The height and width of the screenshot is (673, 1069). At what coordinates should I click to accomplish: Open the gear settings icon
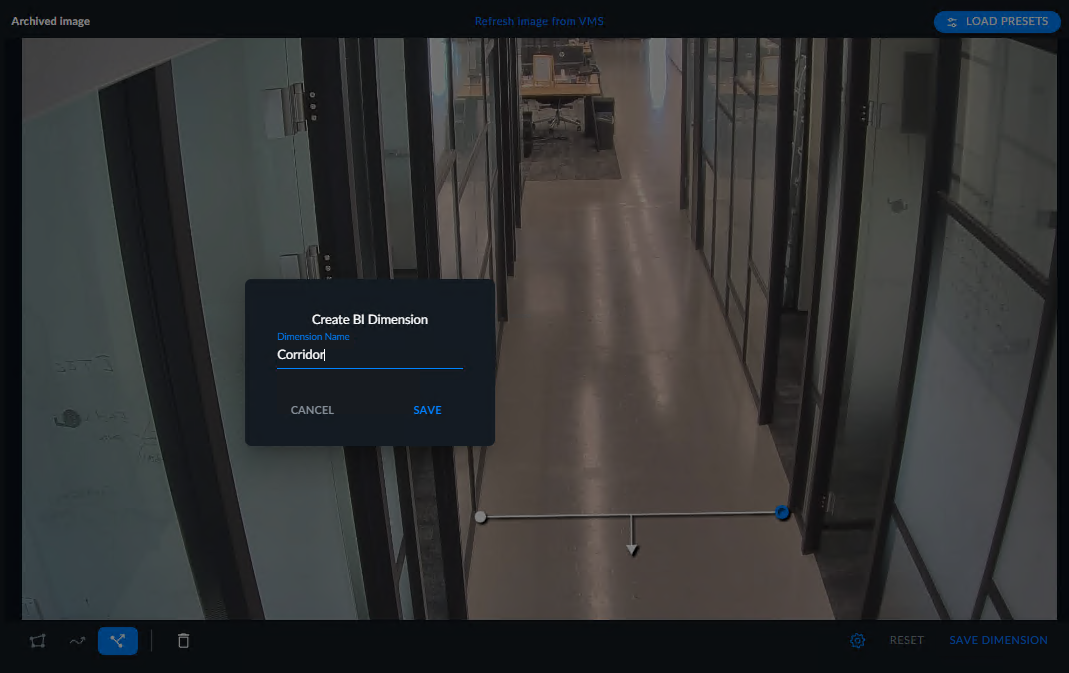[x=858, y=640]
